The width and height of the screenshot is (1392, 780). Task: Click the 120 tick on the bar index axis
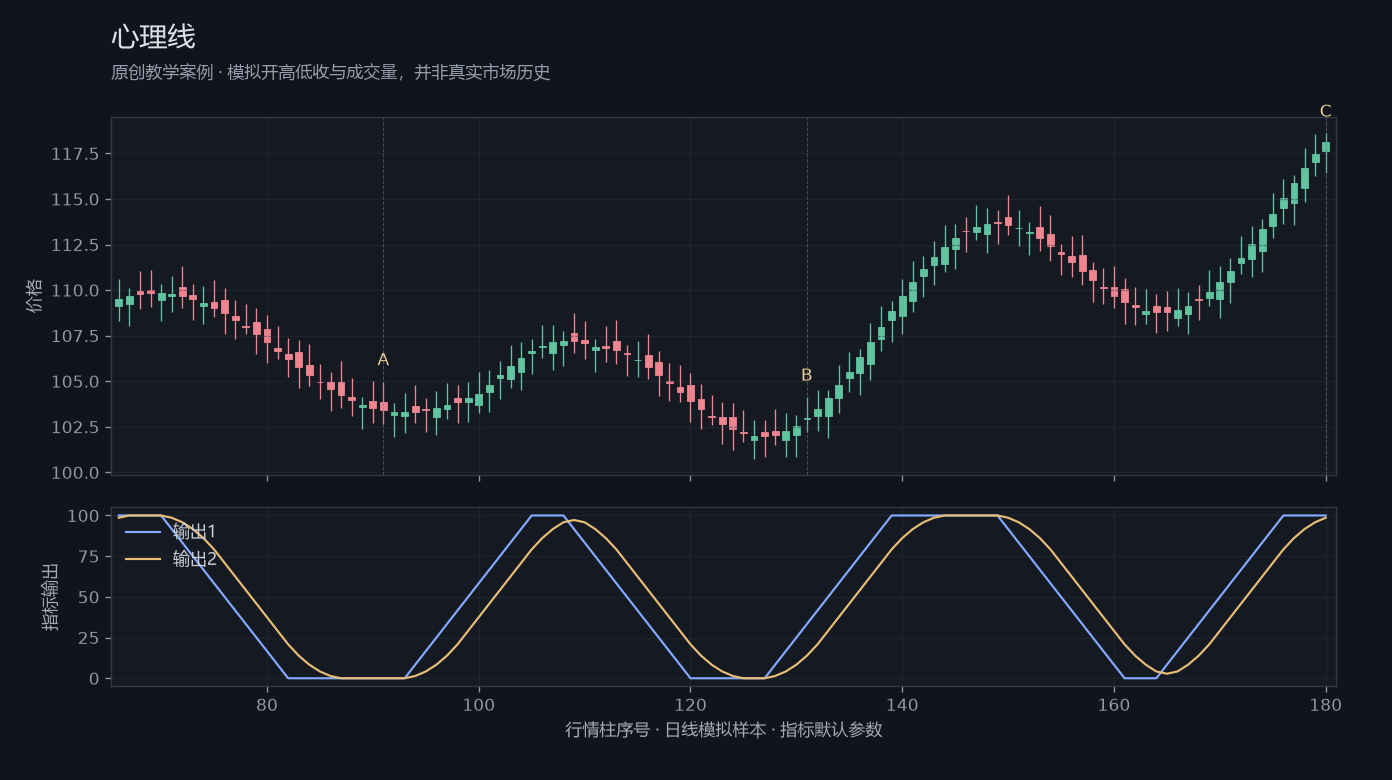690,703
